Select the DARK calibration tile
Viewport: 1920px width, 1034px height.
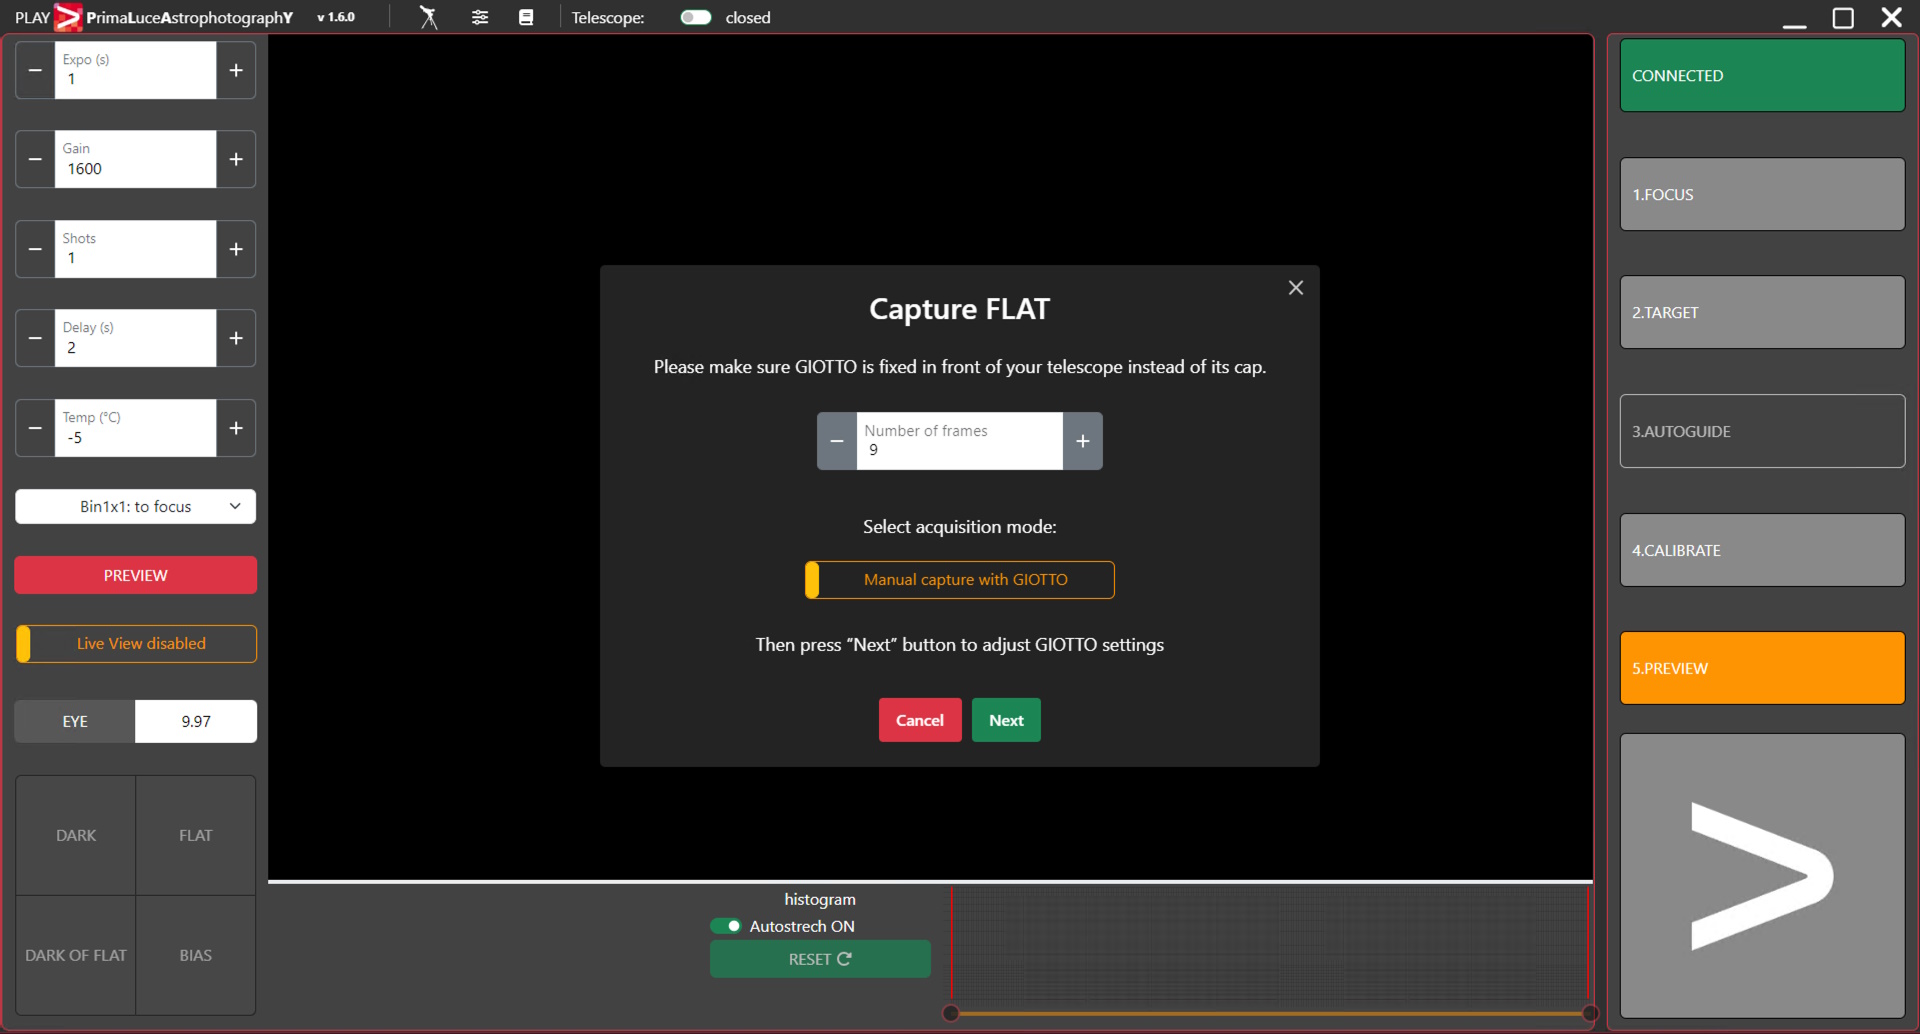pos(76,835)
